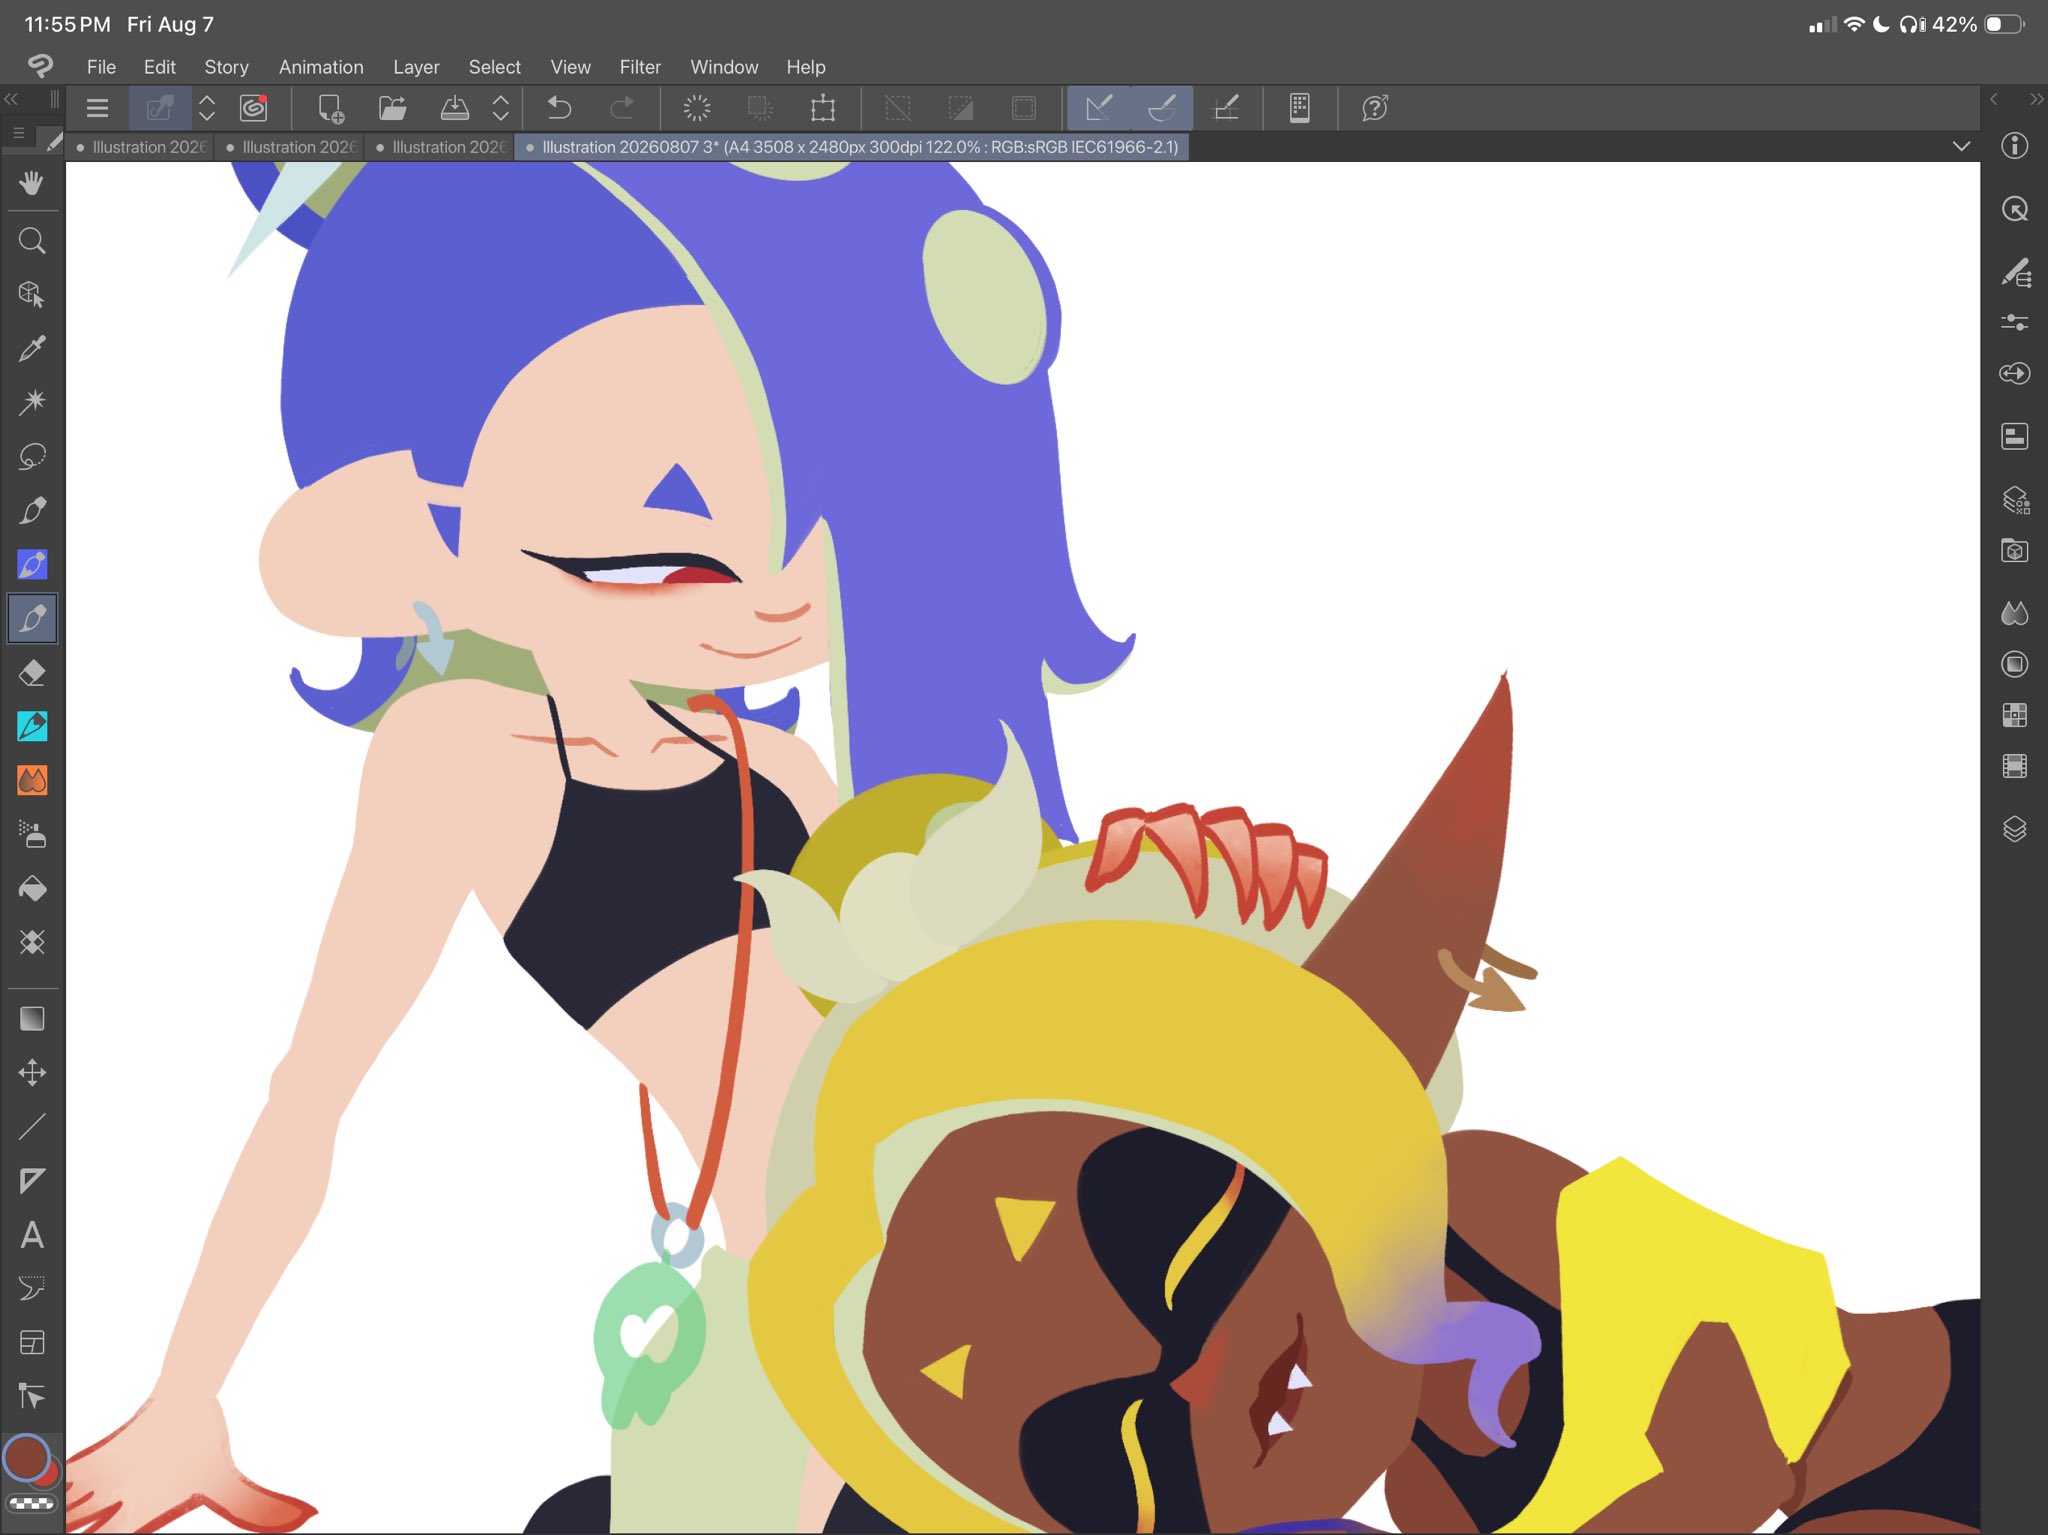Open the Navigator palette icon
2048x1535 pixels.
point(2015,209)
